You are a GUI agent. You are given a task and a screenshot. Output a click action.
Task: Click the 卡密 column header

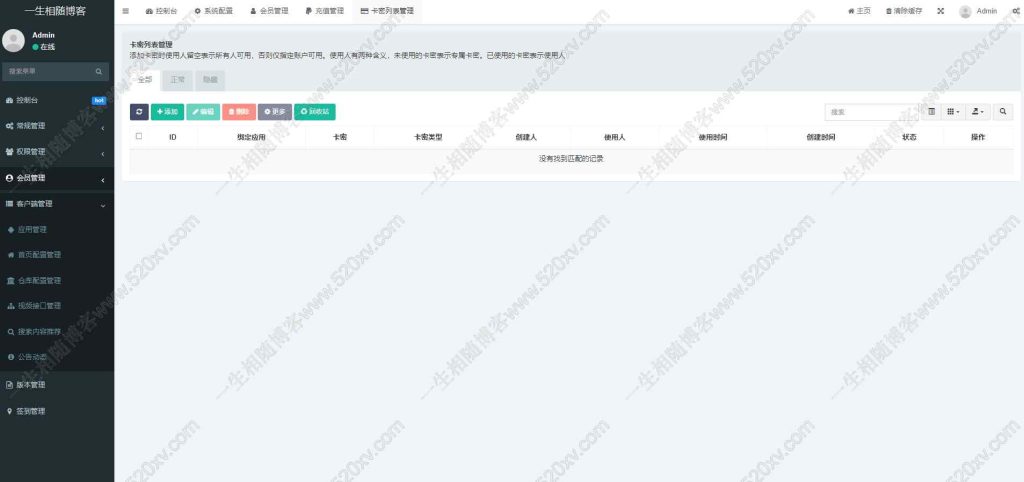pos(340,137)
